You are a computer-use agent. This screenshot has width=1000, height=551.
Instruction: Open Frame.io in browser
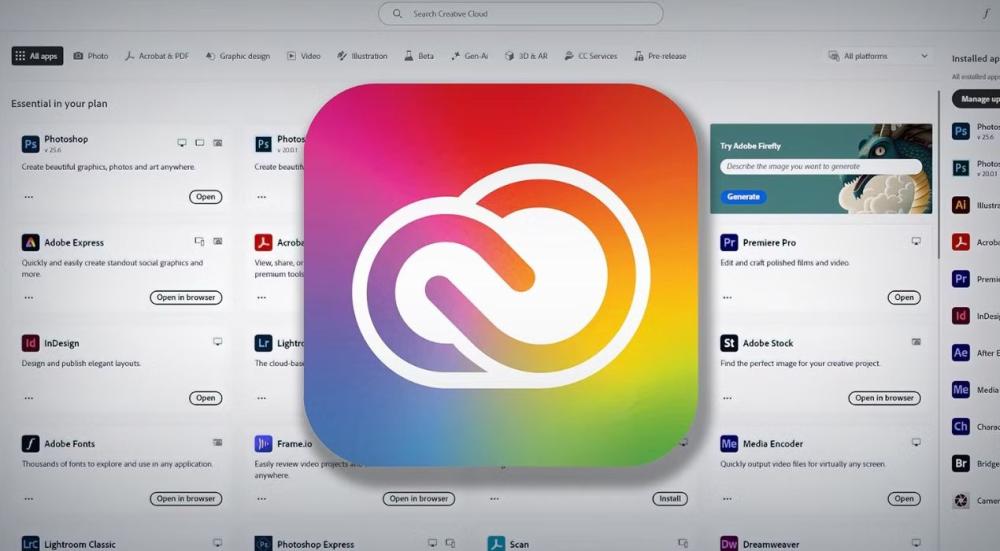(x=418, y=499)
